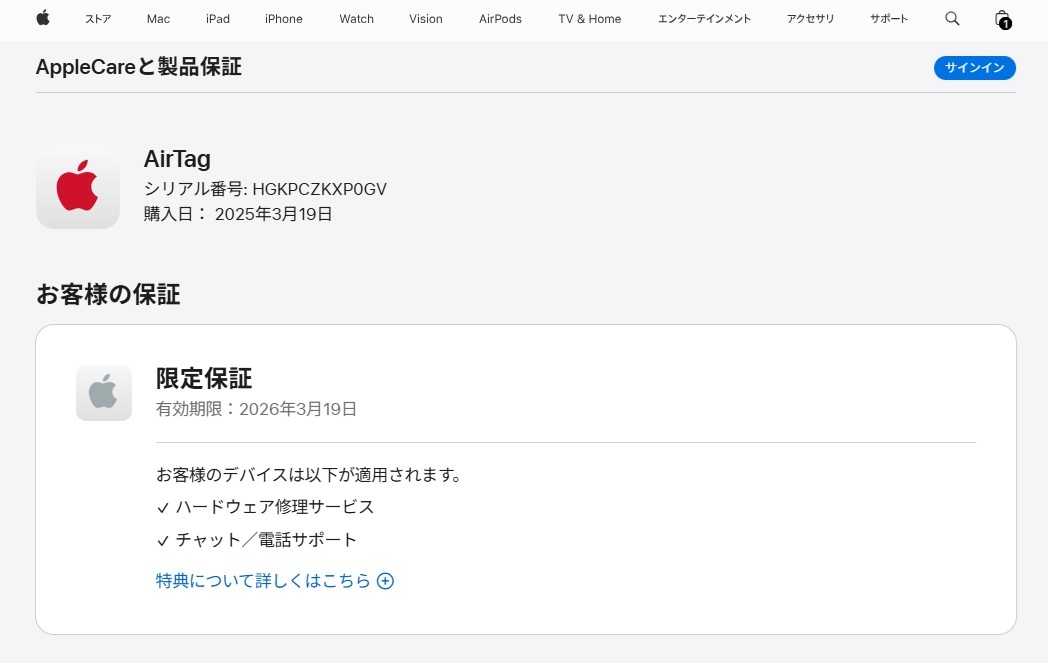
Task: Expand the plus icon next to 特典について詳しくはこちら
Action: [x=385, y=581]
